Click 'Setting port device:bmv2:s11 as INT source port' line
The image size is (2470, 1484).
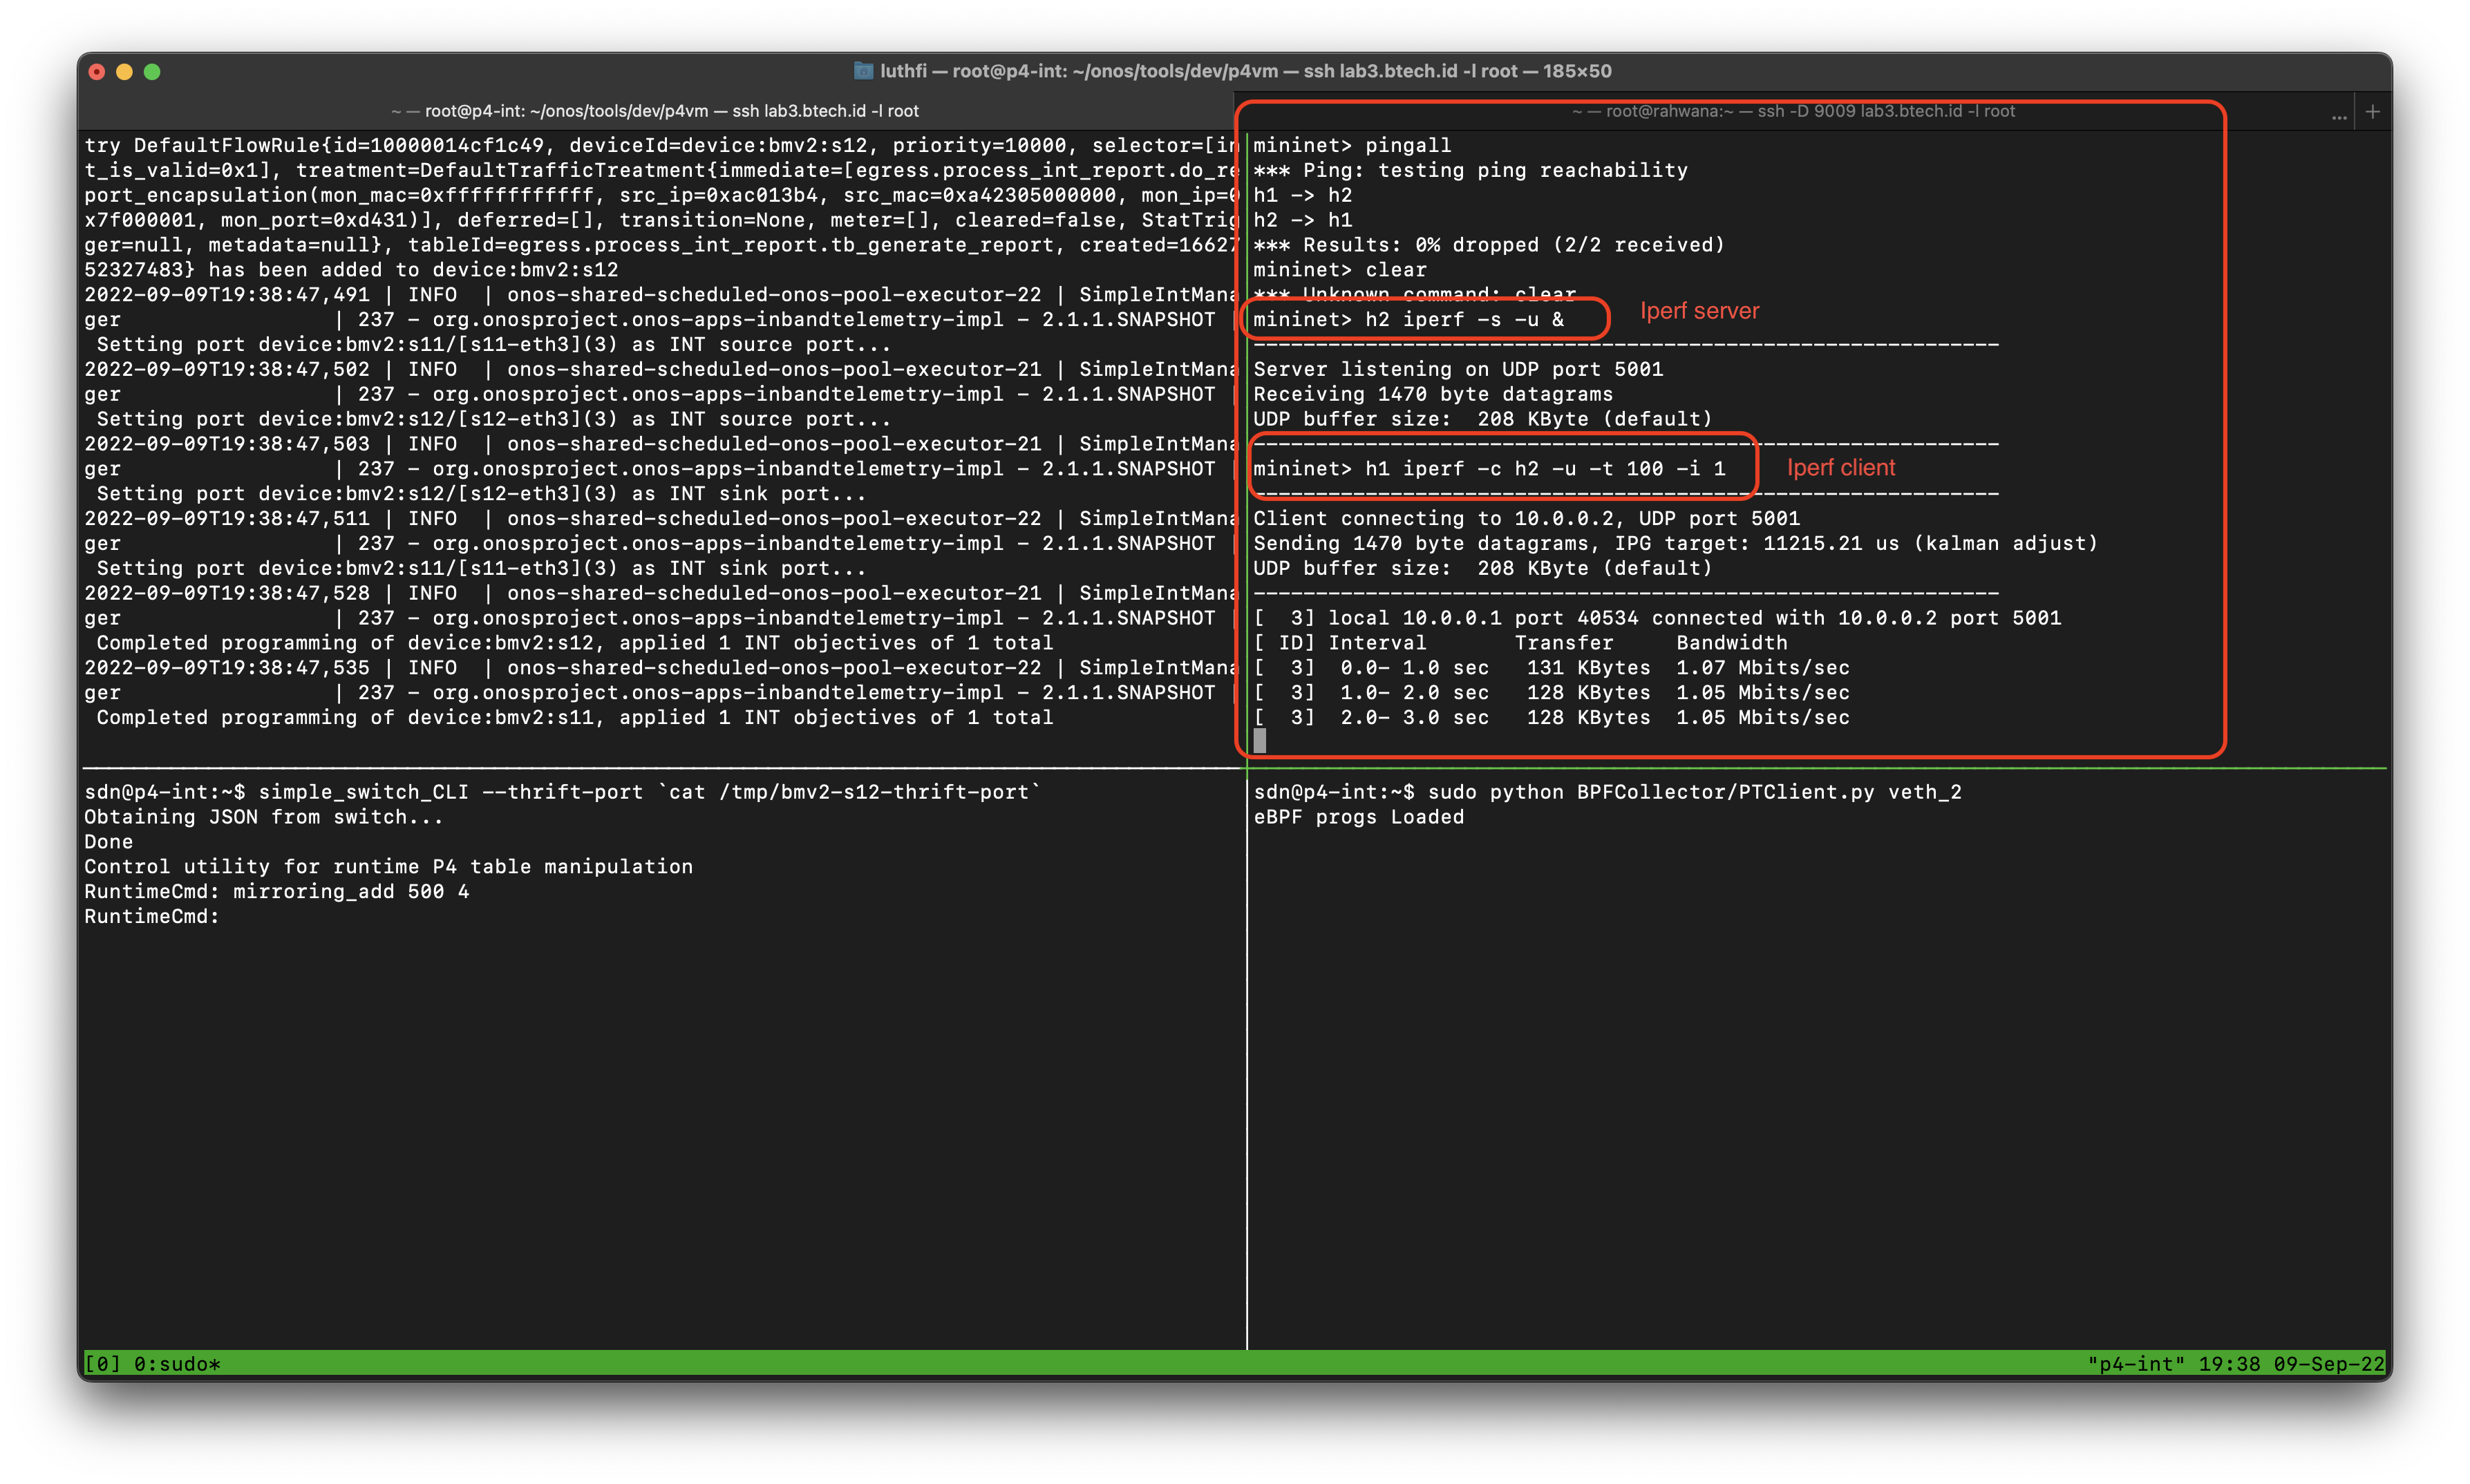pos(494,345)
